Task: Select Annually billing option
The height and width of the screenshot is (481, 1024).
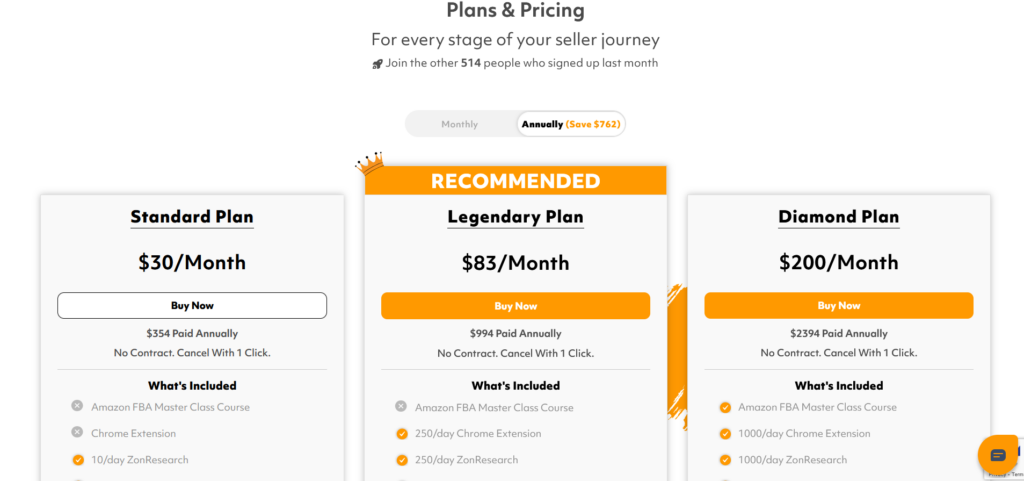Action: coord(571,124)
